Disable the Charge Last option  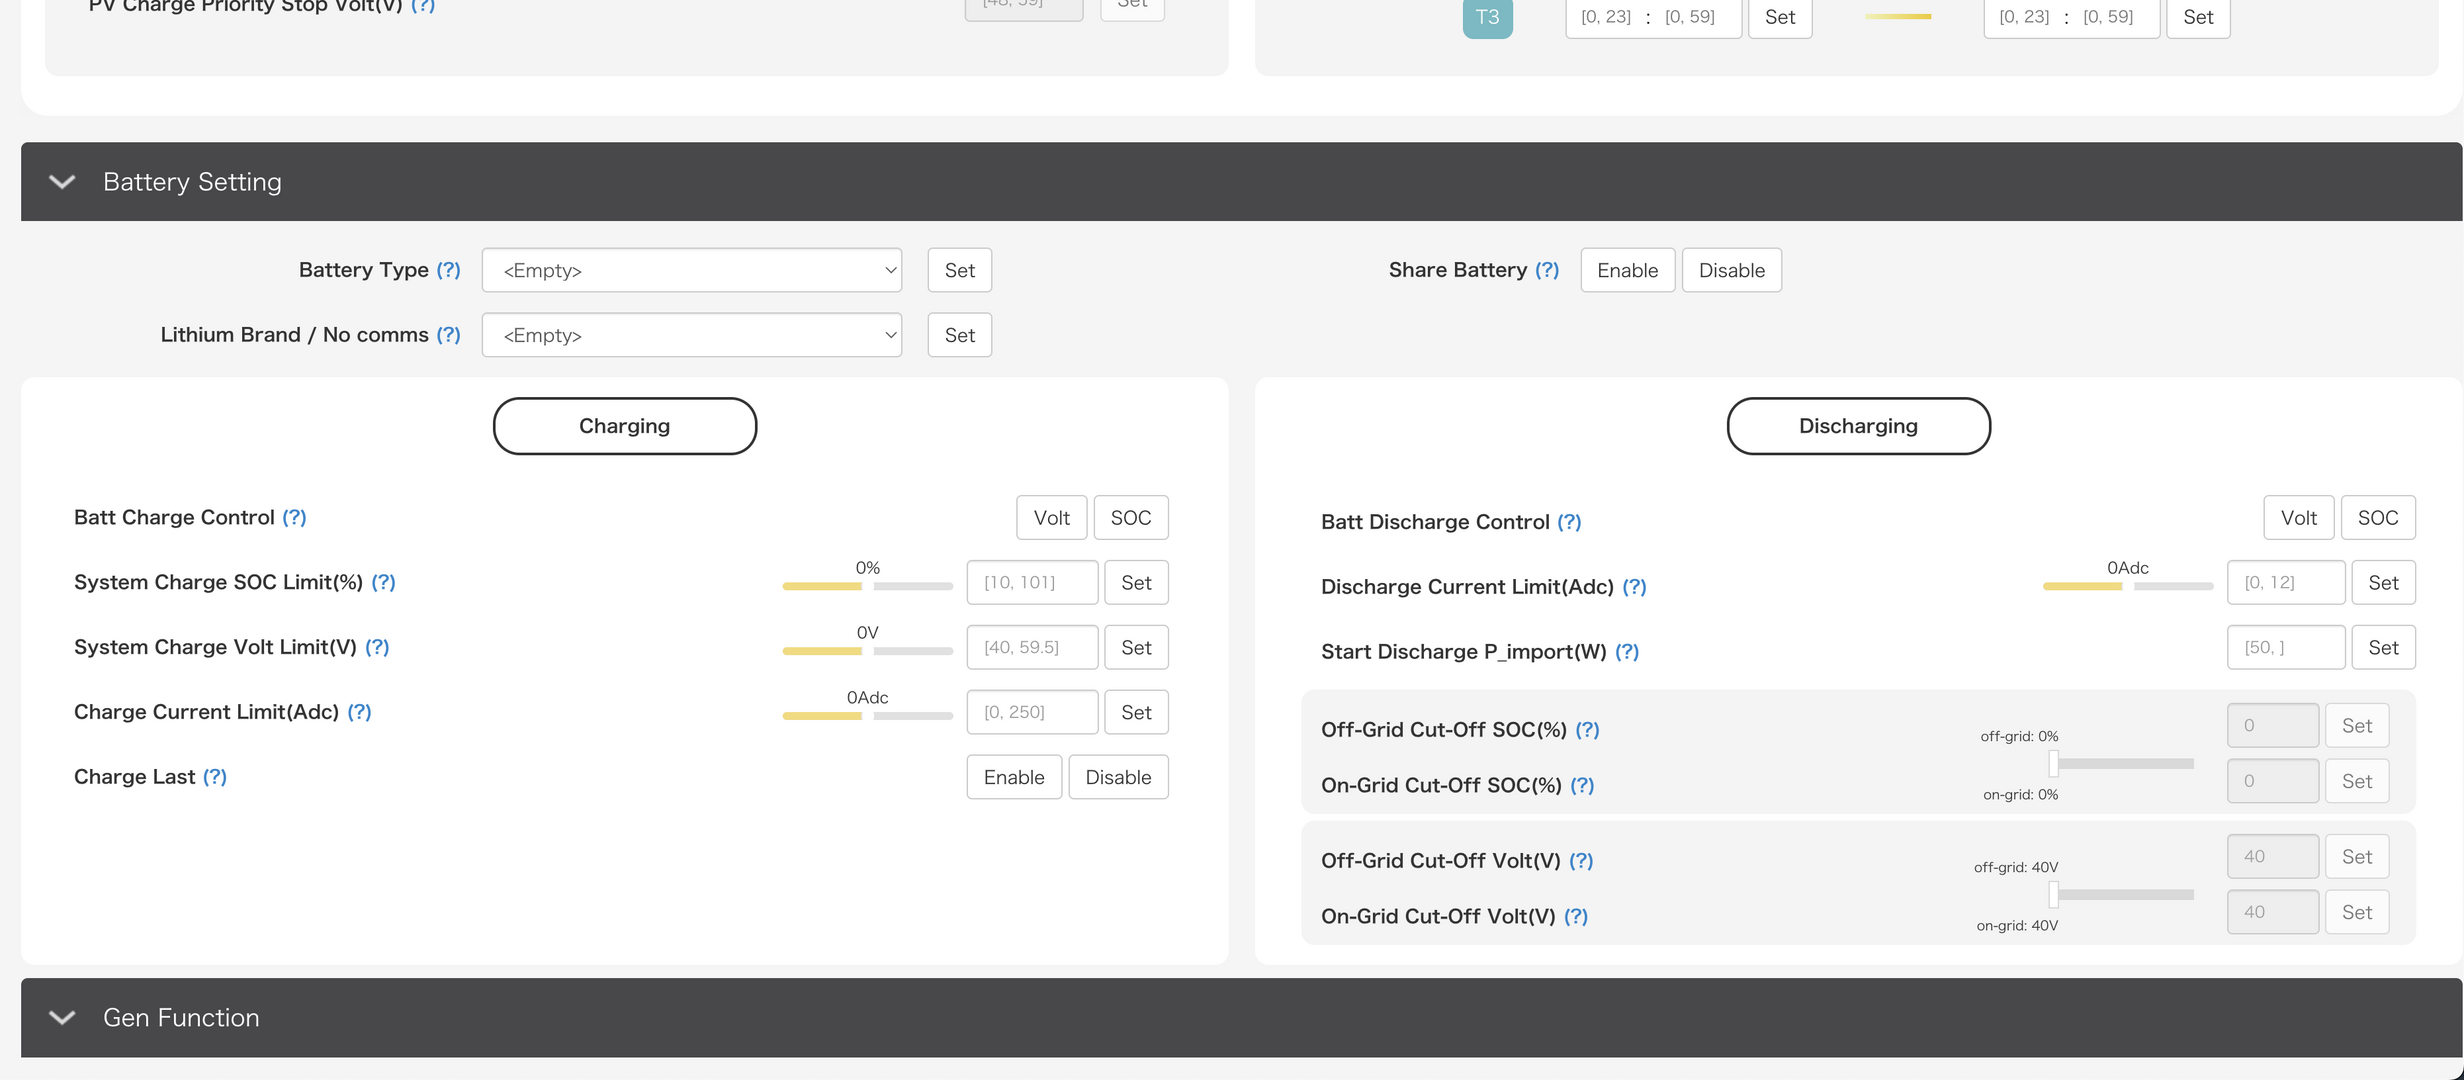click(1118, 777)
